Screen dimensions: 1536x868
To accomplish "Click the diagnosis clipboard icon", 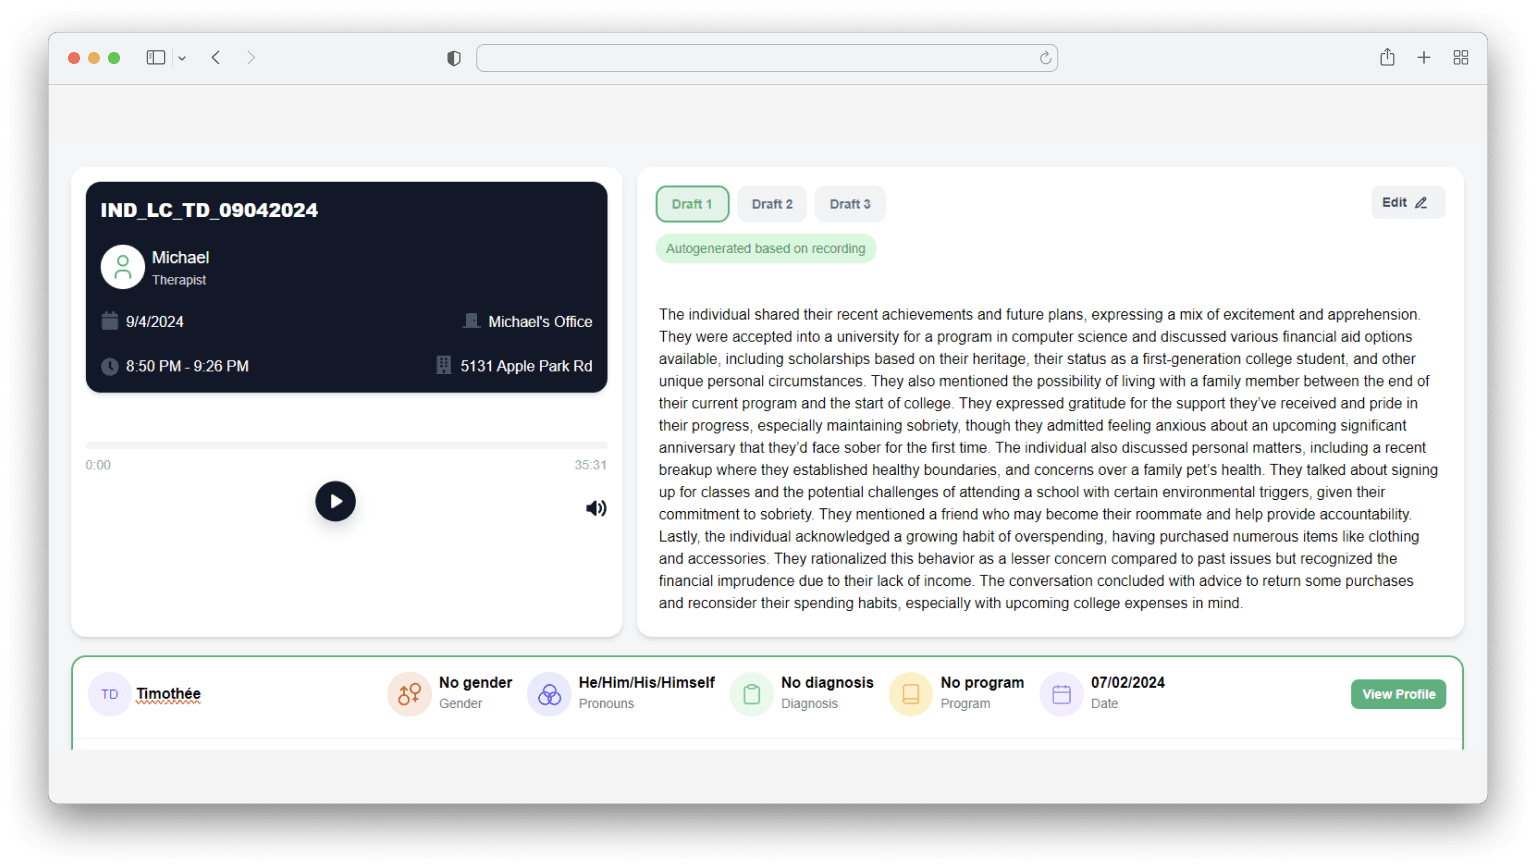I will point(752,694).
